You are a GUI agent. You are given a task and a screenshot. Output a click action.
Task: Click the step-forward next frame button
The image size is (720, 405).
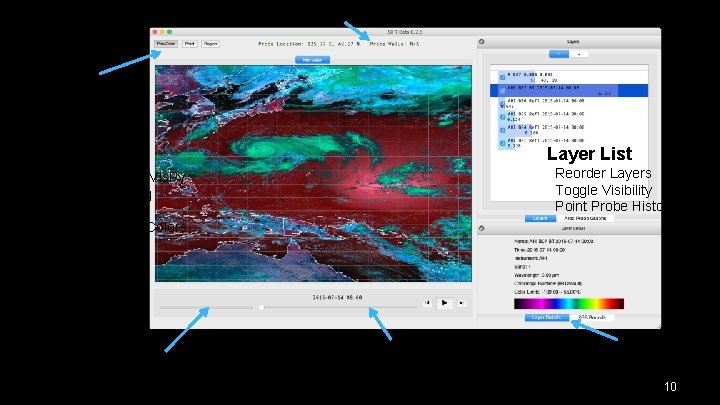point(461,303)
